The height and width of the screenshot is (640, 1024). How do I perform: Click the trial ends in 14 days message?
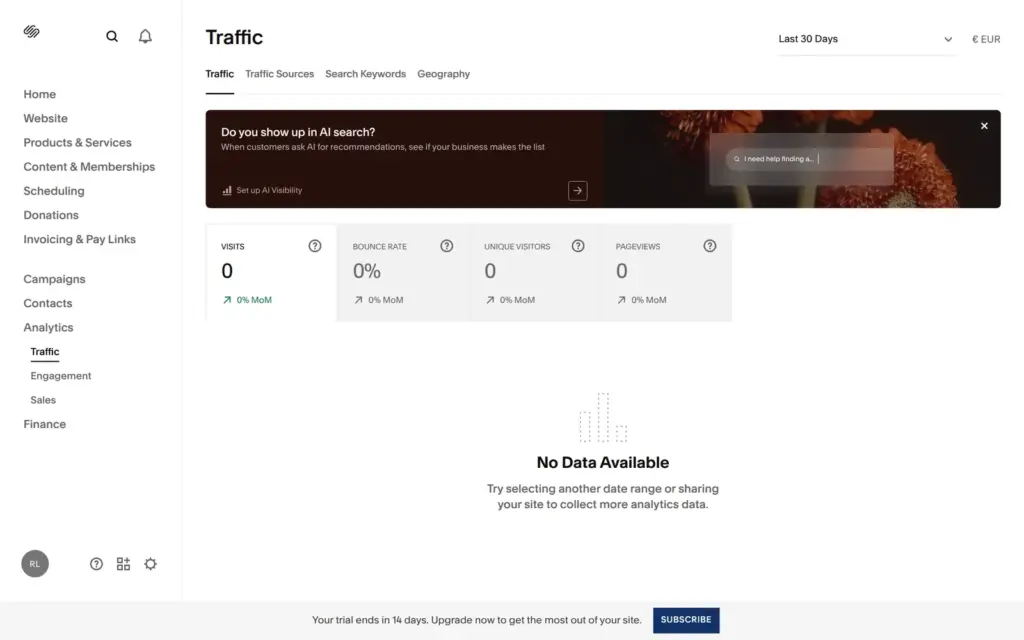[x=477, y=620]
